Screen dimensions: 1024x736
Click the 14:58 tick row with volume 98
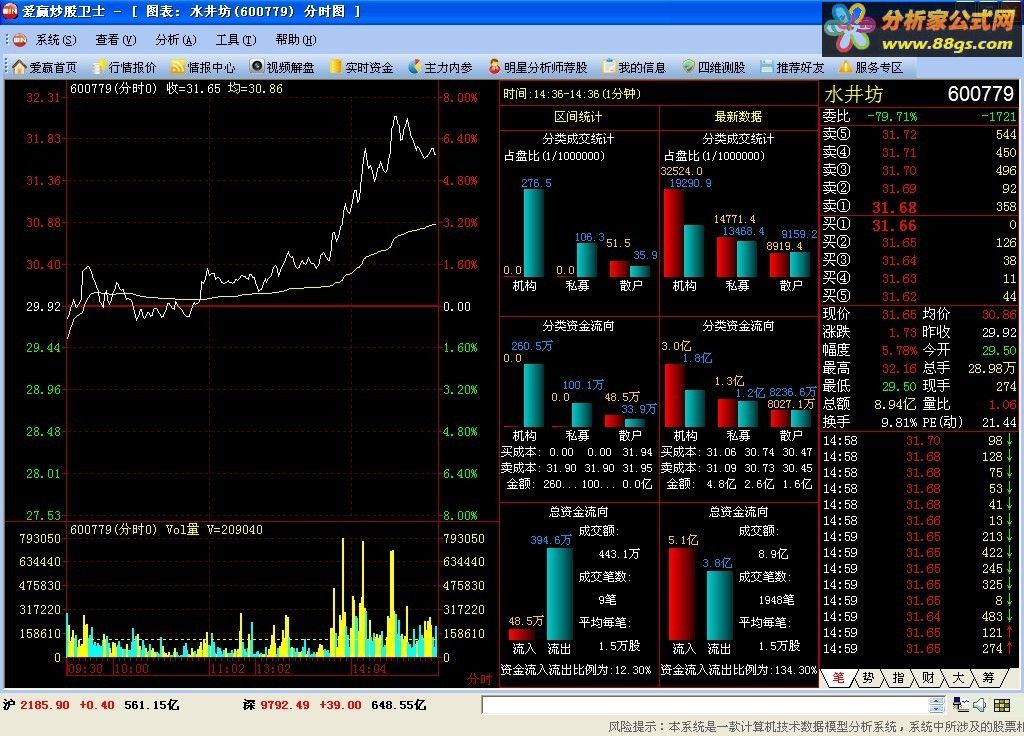tap(918, 441)
